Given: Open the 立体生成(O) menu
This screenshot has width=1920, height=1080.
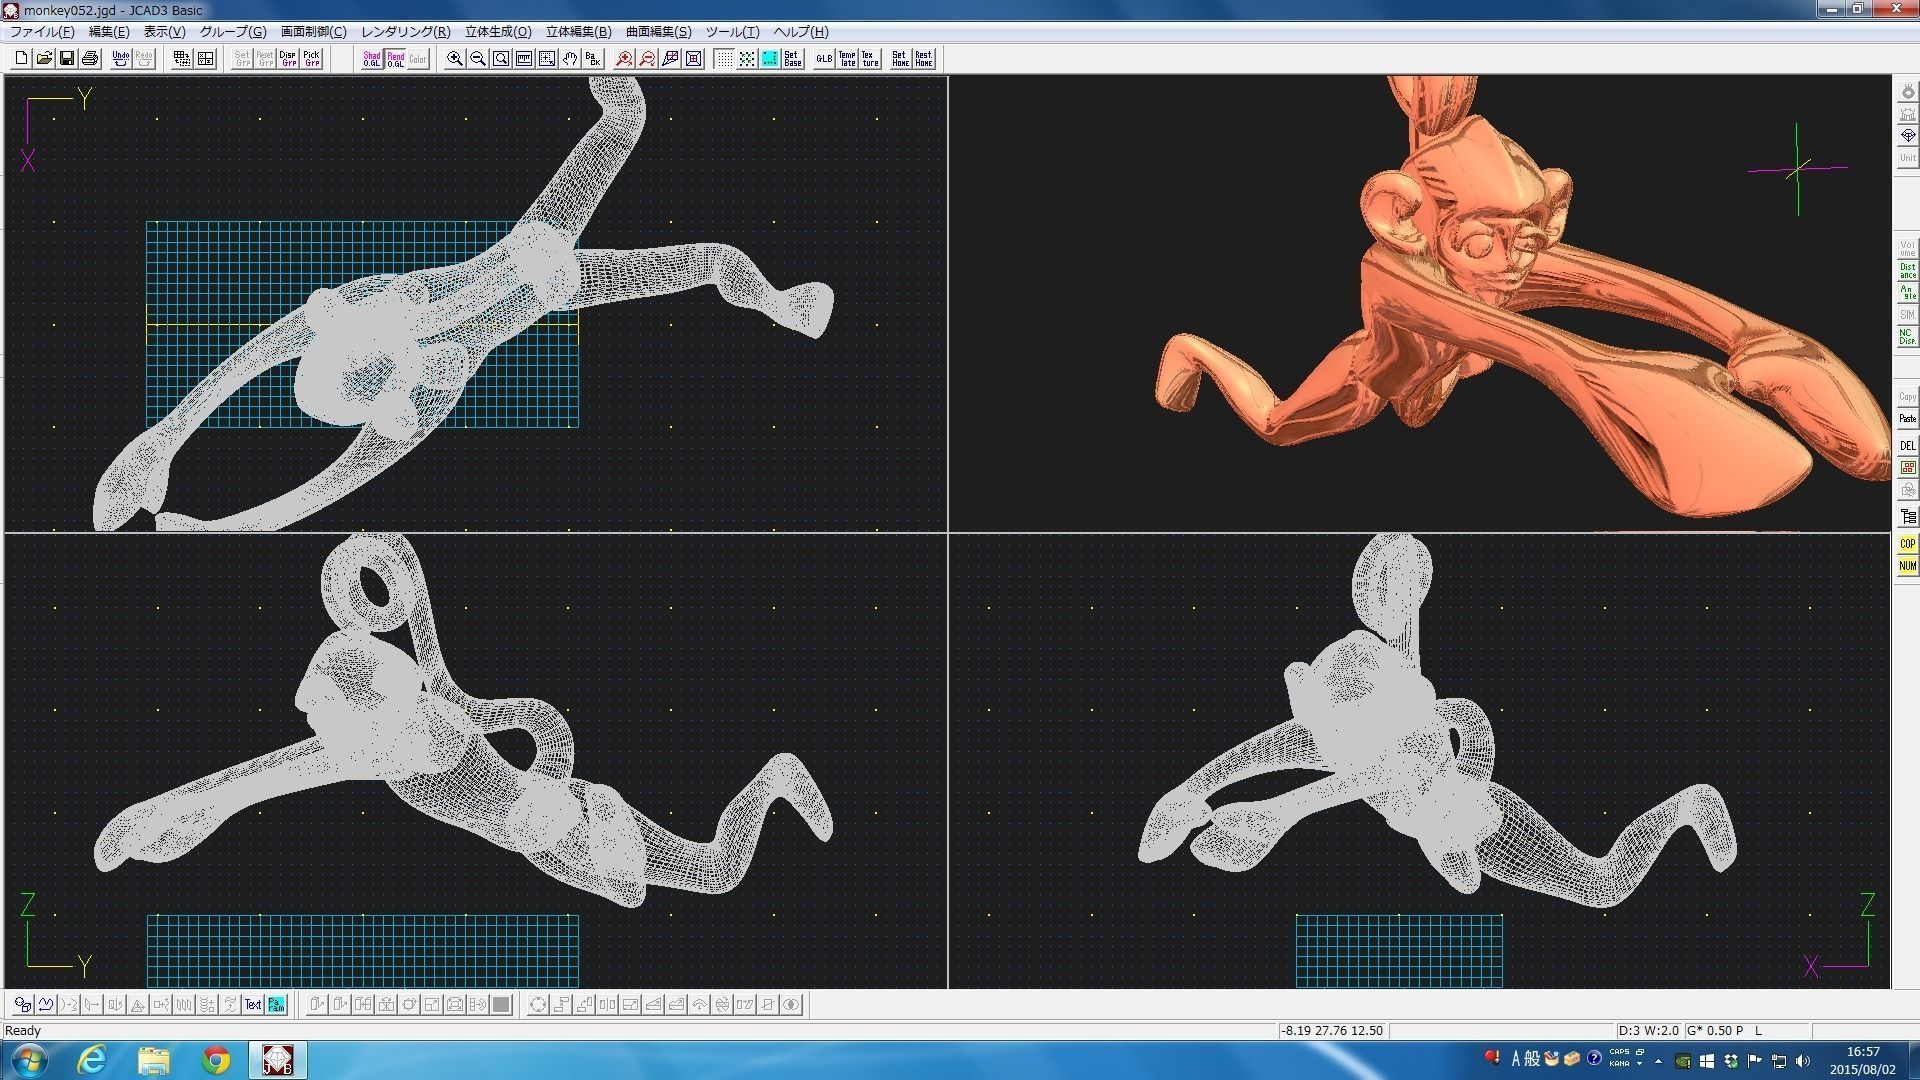Looking at the screenshot, I should [x=498, y=32].
